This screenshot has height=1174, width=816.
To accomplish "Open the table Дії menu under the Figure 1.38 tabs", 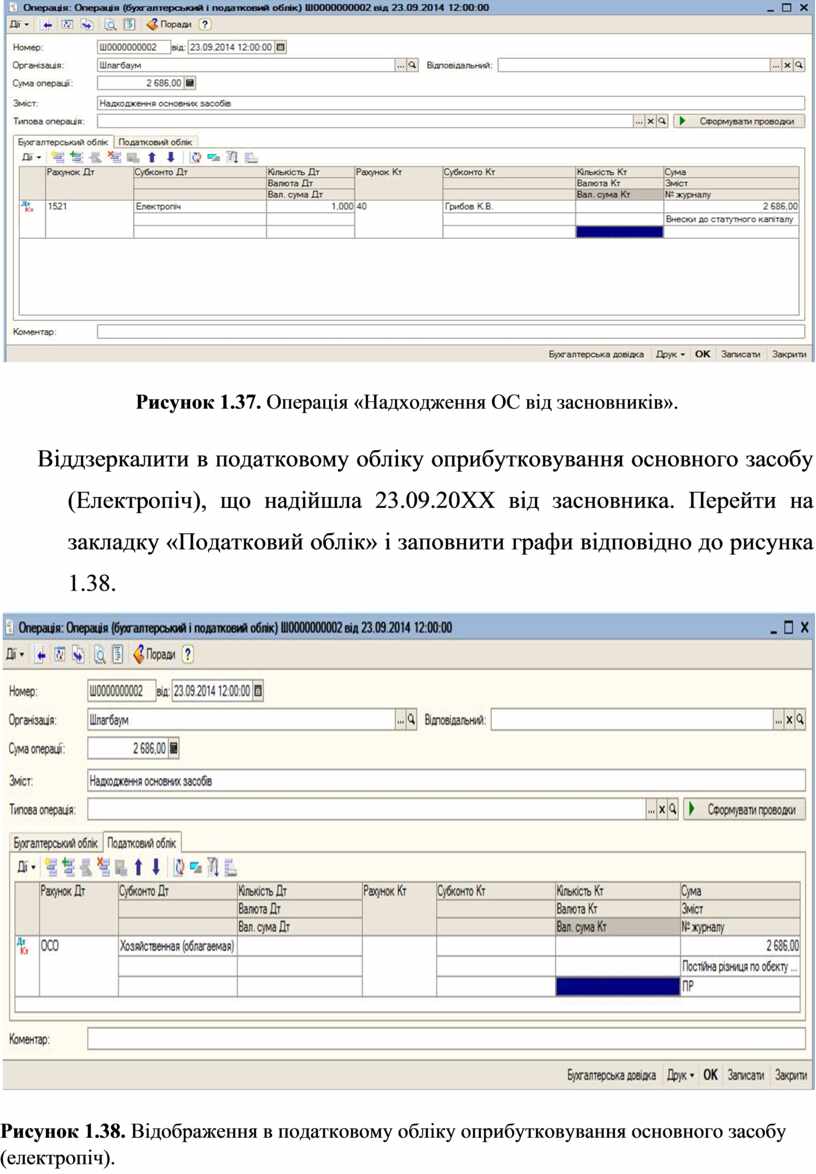I will [x=26, y=867].
